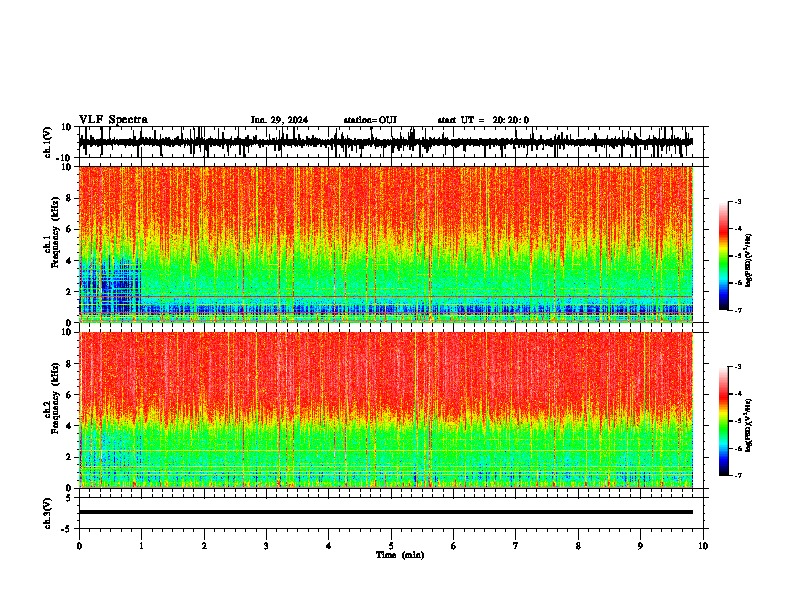The image size is (792, 612).
Task: Click the ch.1 spectrogram color scale bar
Action: tap(724, 256)
